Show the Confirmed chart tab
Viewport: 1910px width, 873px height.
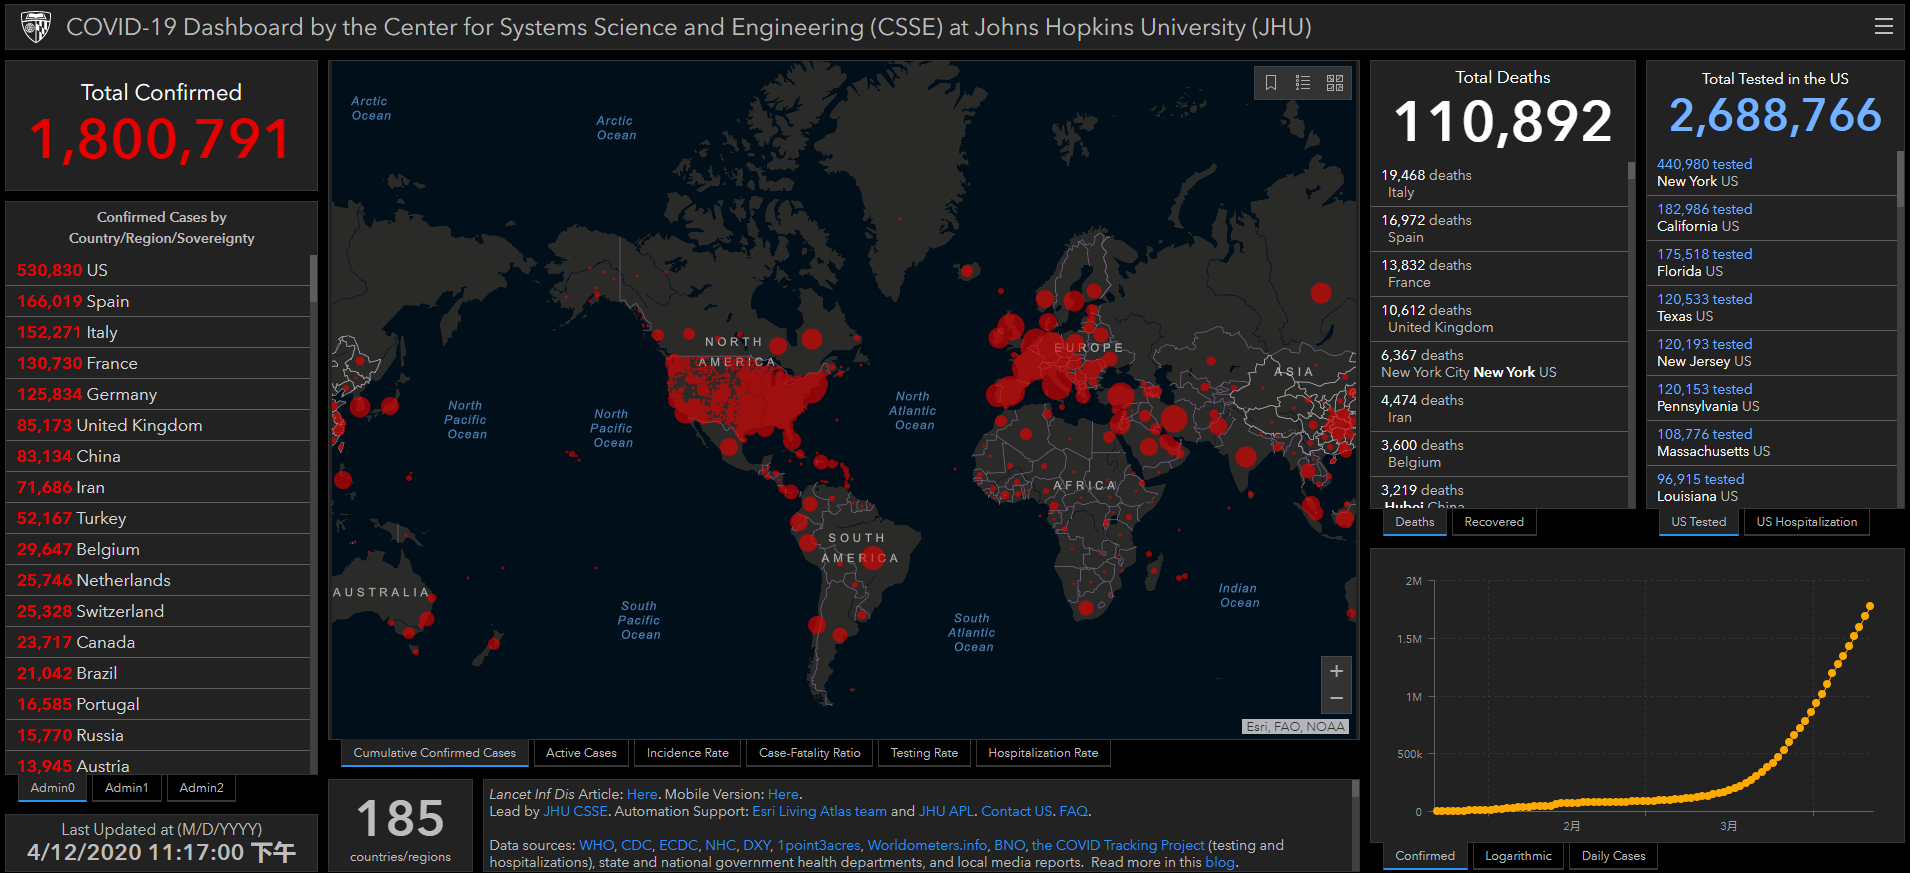click(1426, 856)
